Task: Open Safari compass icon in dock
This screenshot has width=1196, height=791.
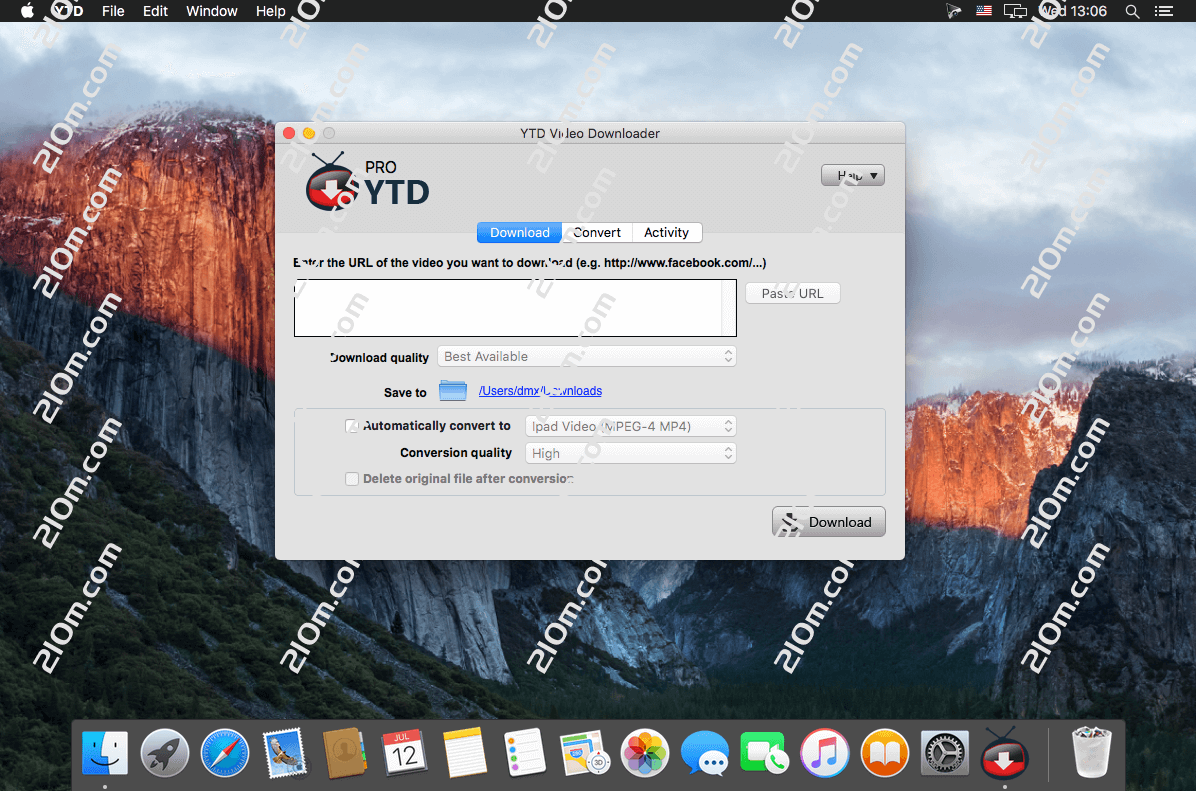Action: coord(225,753)
